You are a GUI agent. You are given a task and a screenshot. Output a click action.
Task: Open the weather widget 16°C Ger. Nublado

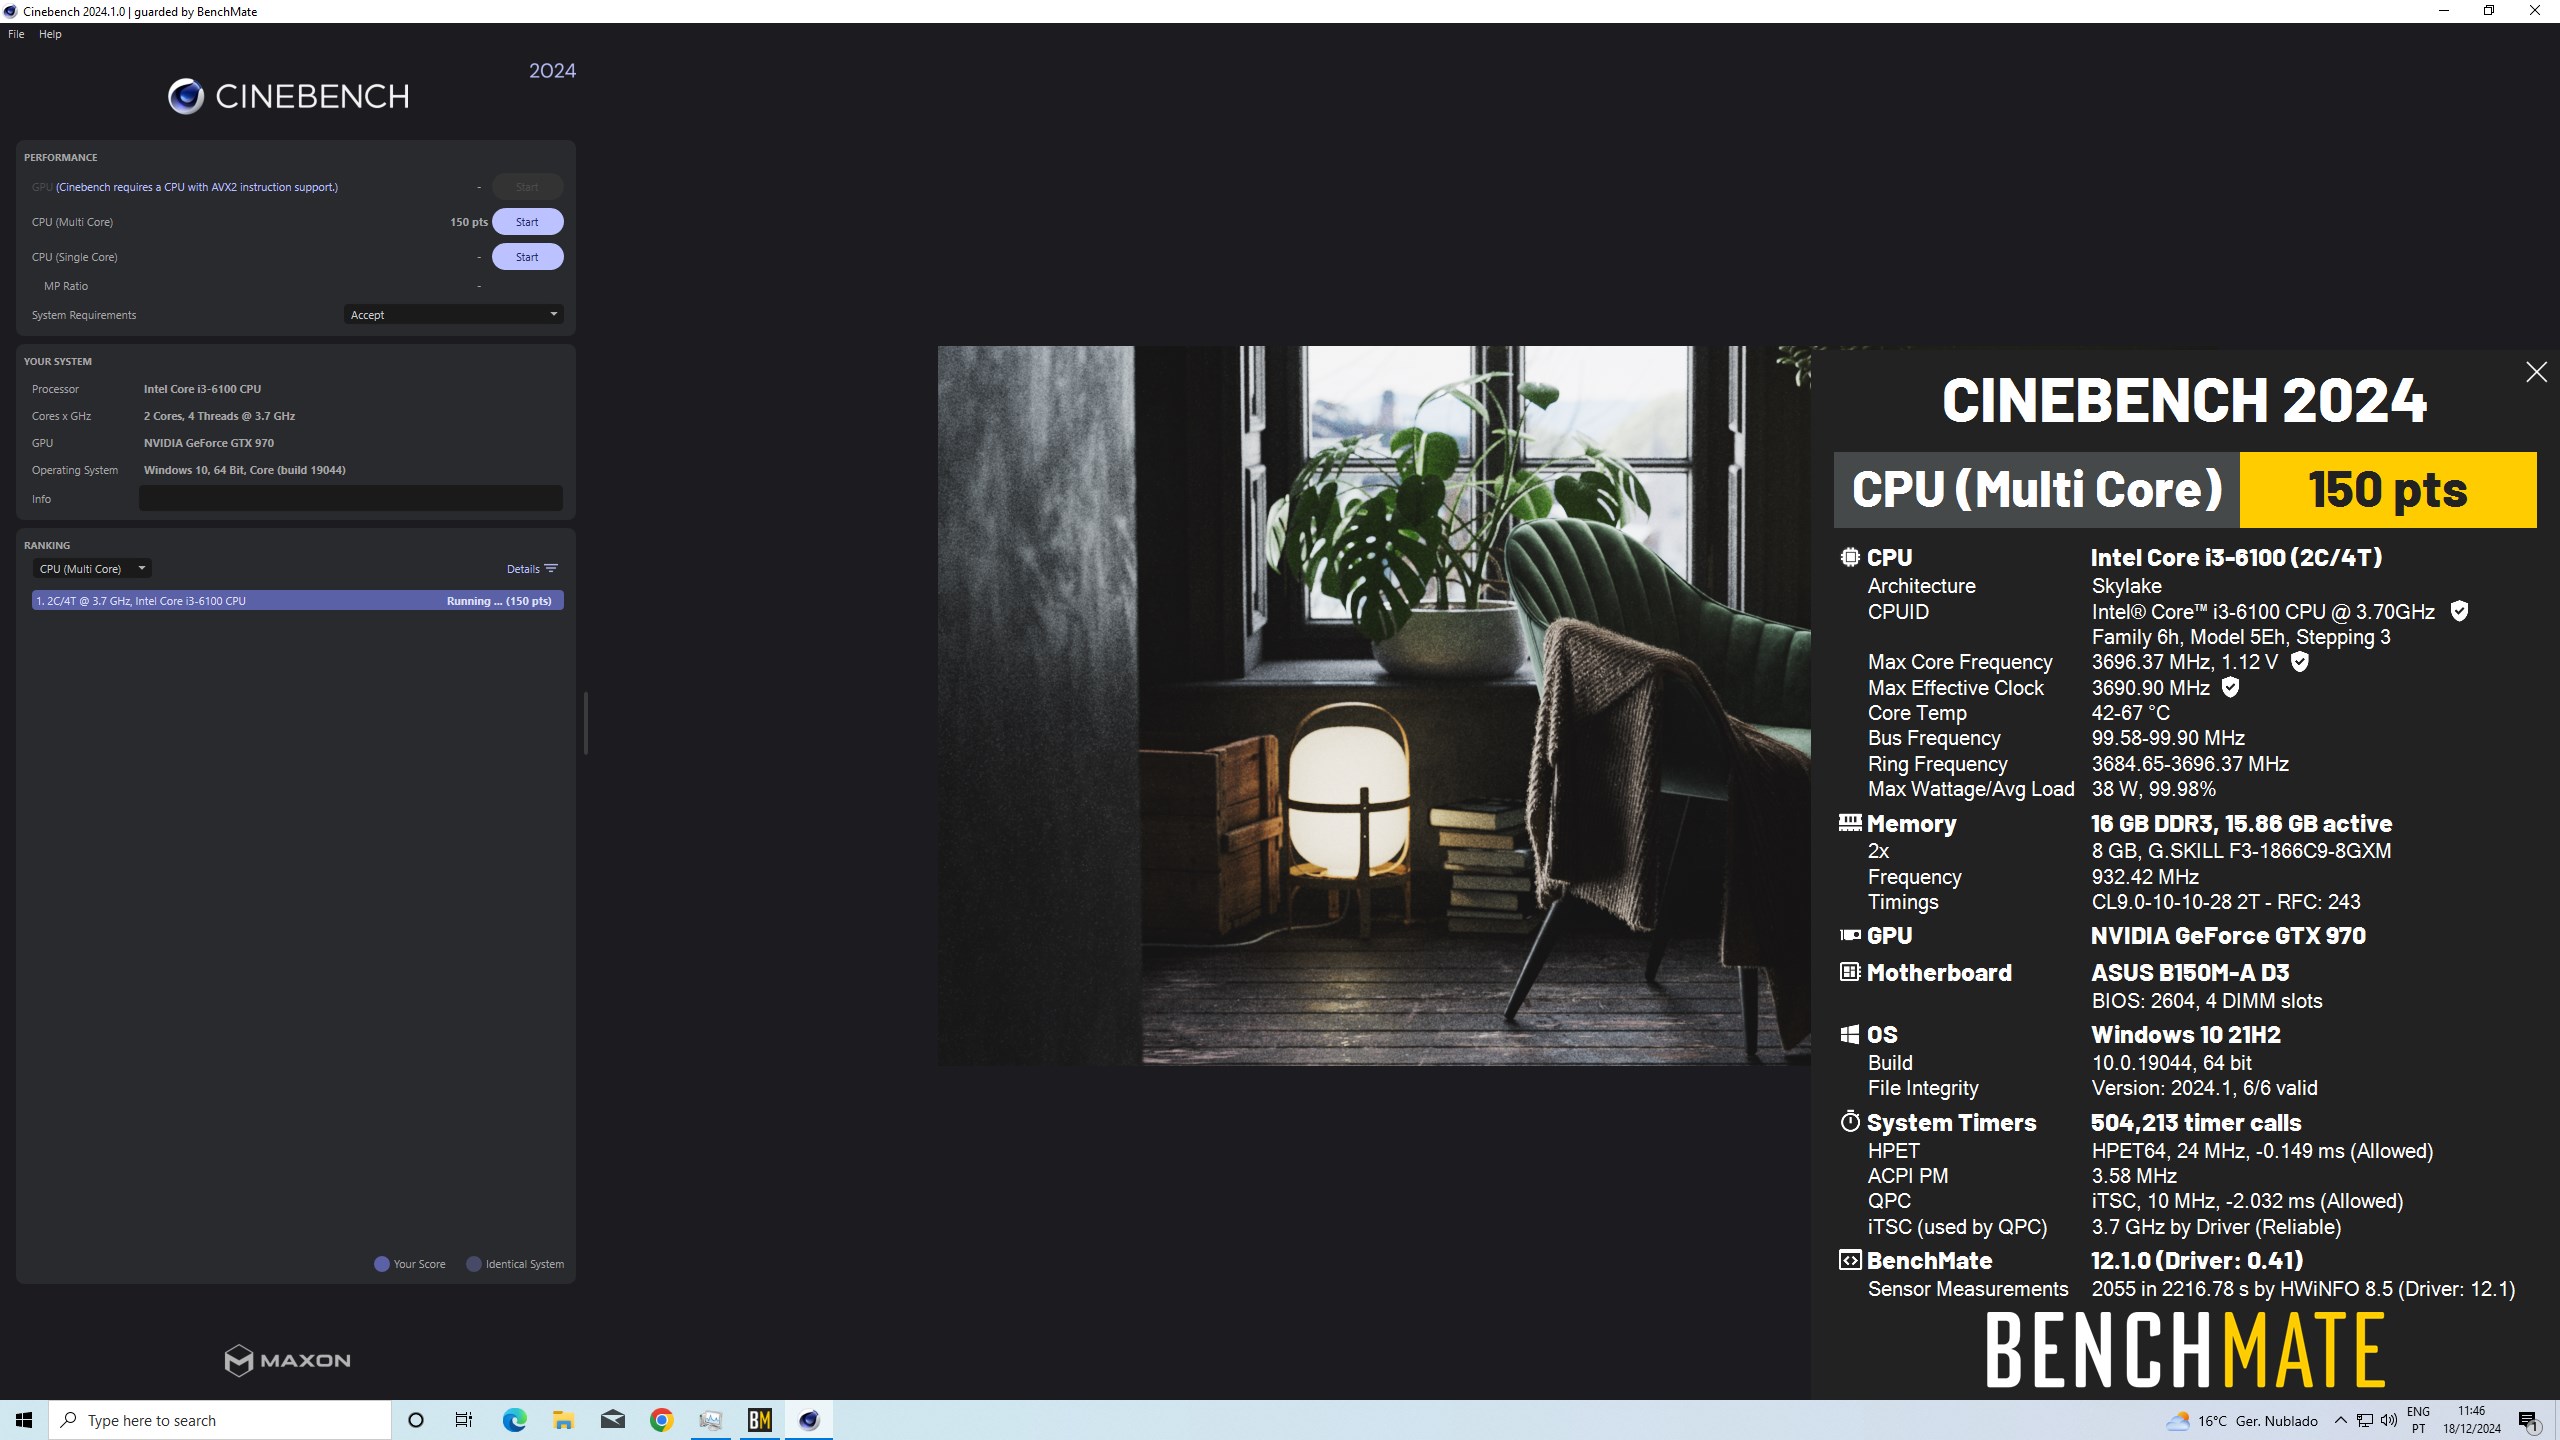[2242, 1421]
